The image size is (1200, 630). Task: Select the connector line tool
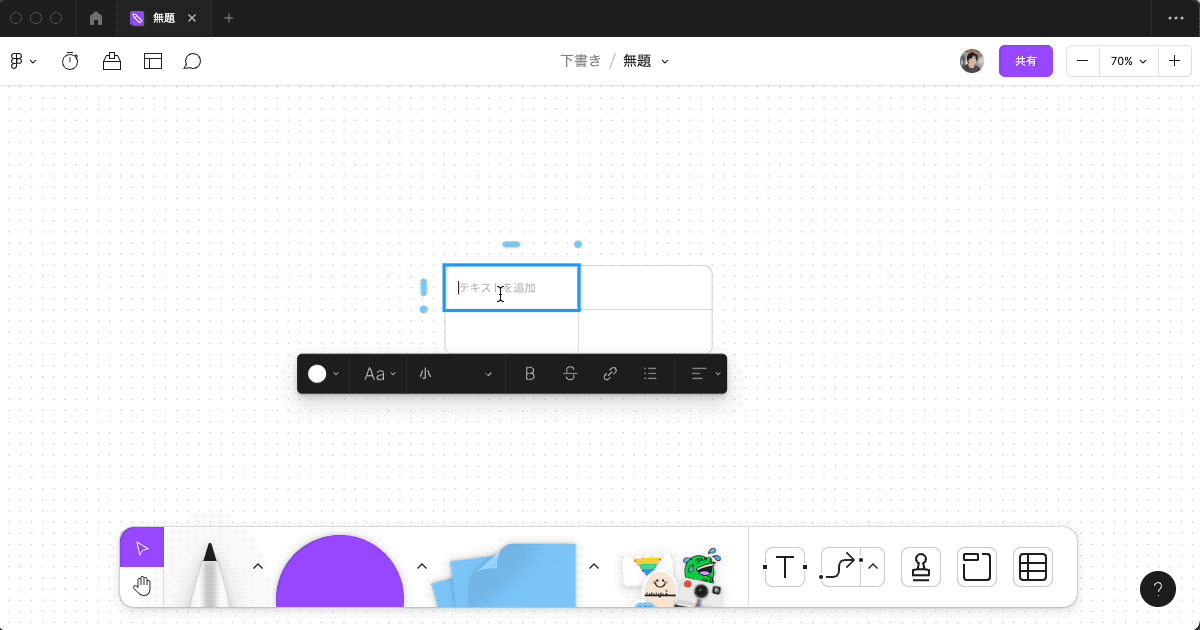(x=840, y=567)
